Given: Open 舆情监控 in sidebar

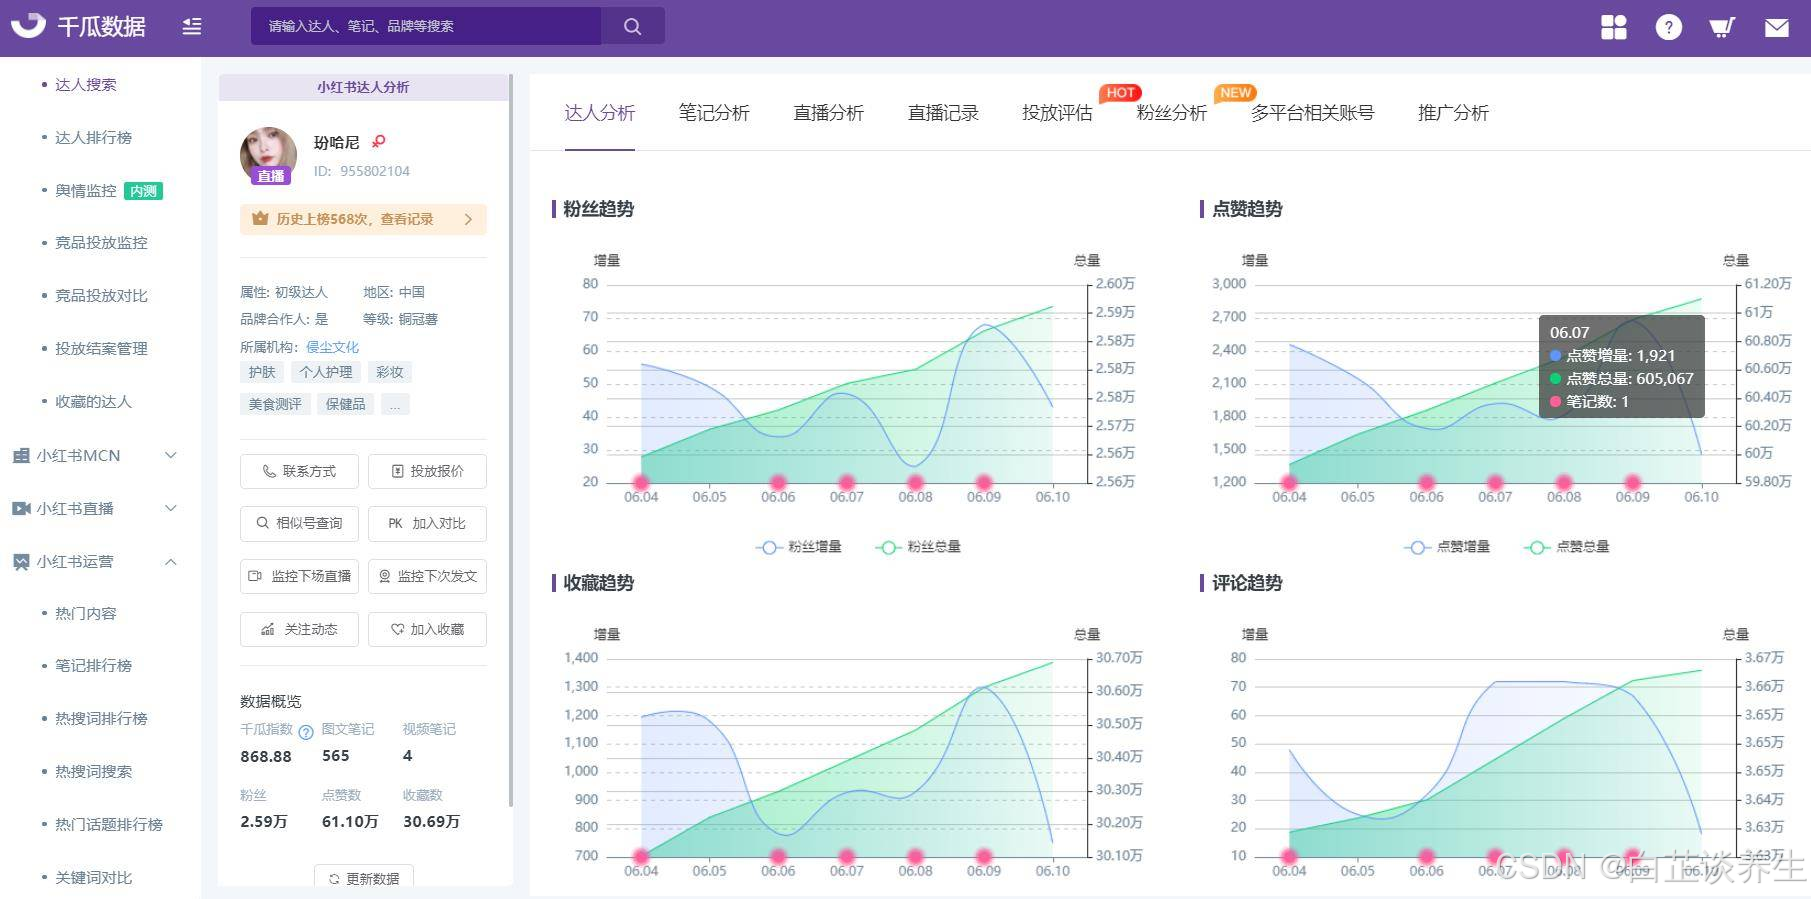Looking at the screenshot, I should point(86,191).
